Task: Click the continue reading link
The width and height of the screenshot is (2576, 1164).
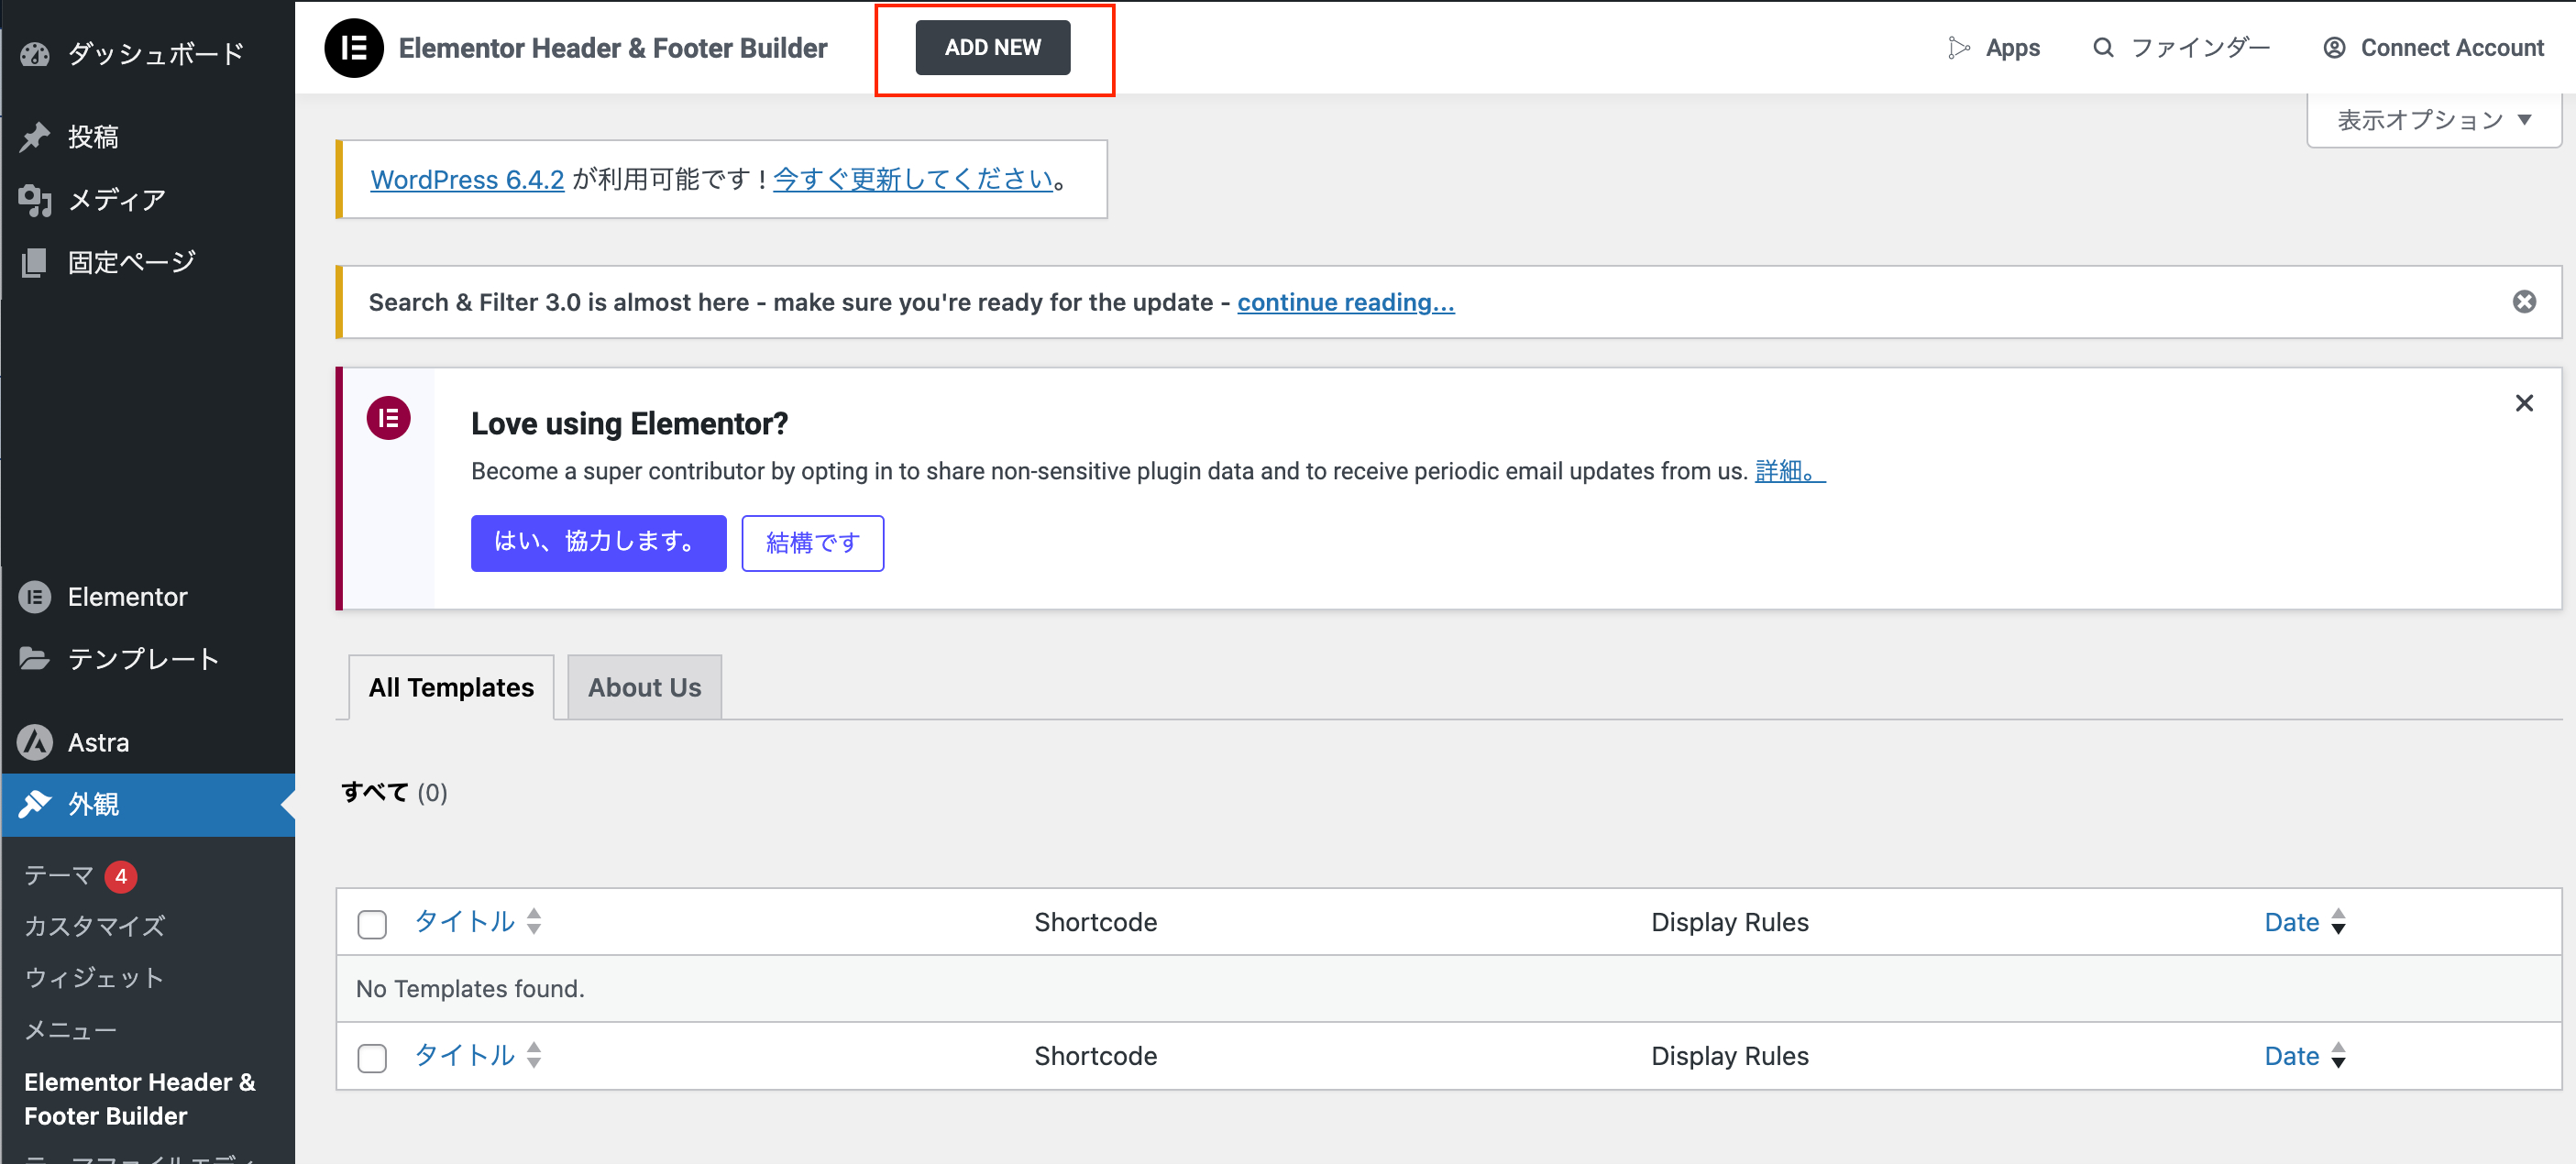Action: (1345, 302)
